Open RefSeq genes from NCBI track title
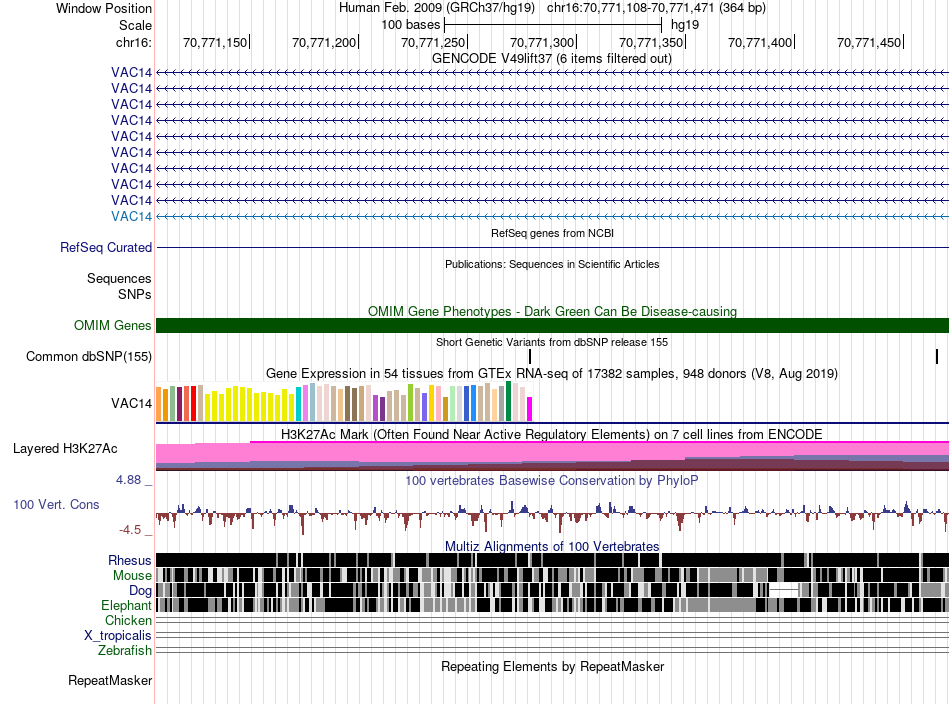The image size is (950, 704). tap(552, 233)
